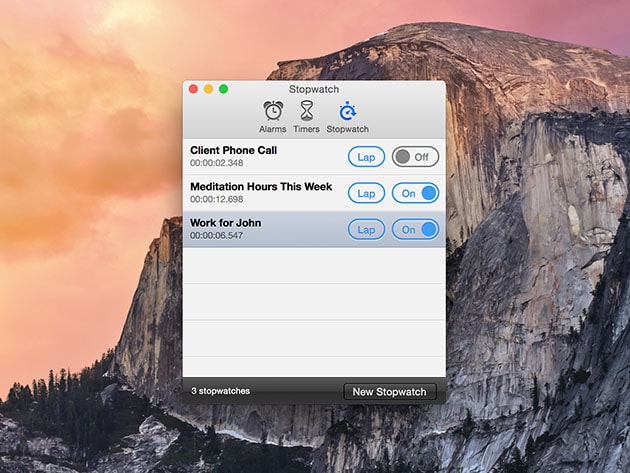Click the elapsed time 00:00:02.348
Image resolution: width=630 pixels, height=473 pixels.
[x=217, y=163]
